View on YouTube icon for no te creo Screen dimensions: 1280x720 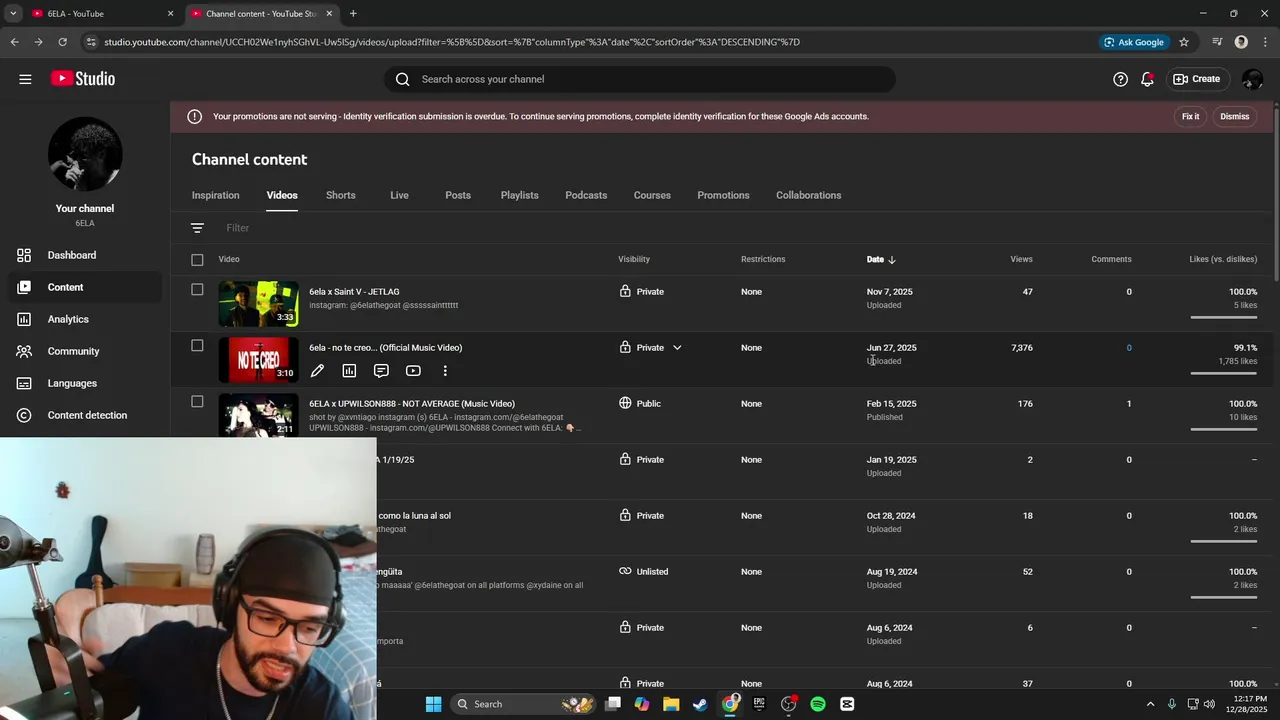click(413, 371)
